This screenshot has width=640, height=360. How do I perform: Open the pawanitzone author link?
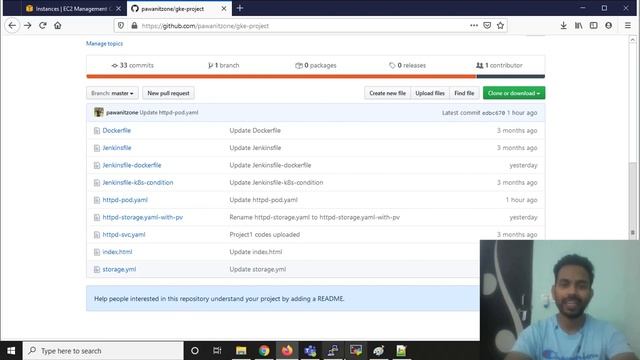click(x=122, y=112)
